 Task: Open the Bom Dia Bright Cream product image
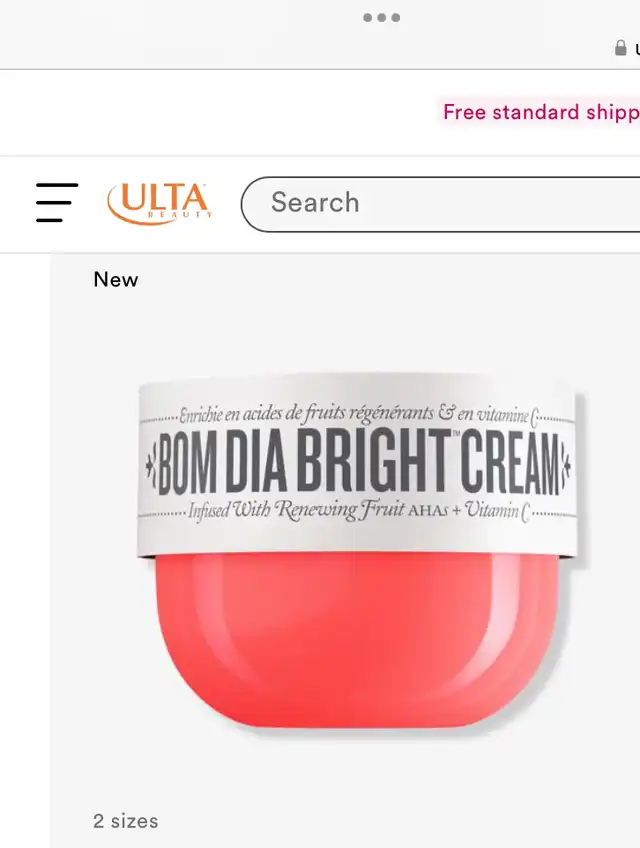[x=360, y=552]
